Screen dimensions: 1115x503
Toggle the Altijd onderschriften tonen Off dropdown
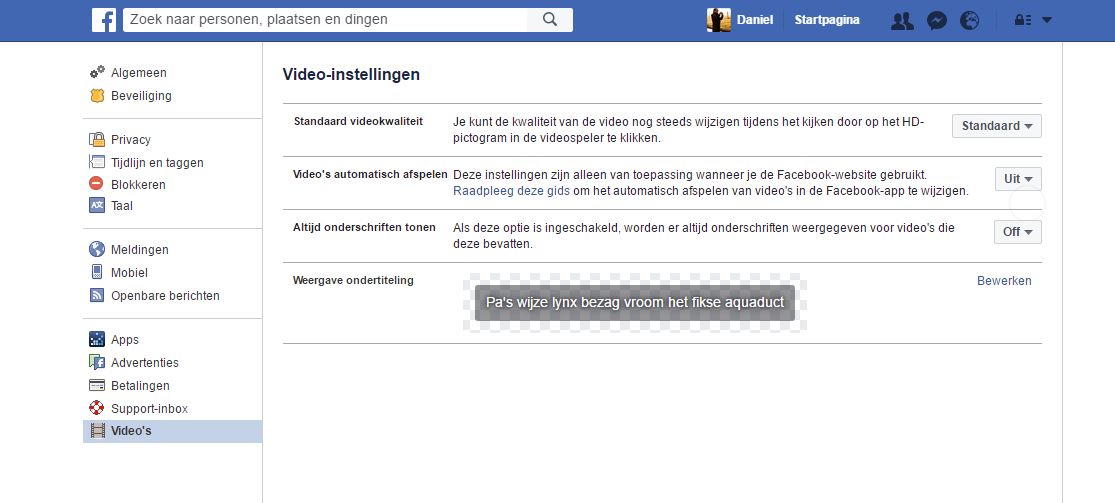click(x=1017, y=232)
